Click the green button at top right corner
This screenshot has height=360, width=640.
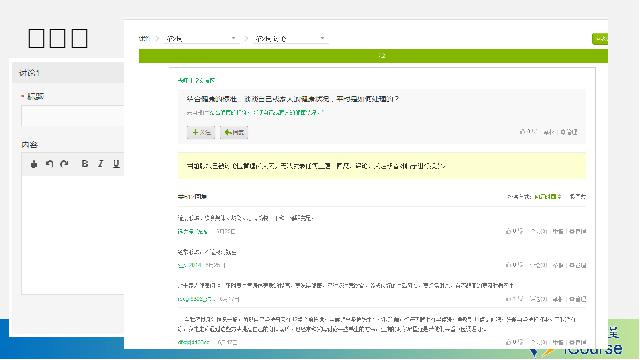click(600, 39)
